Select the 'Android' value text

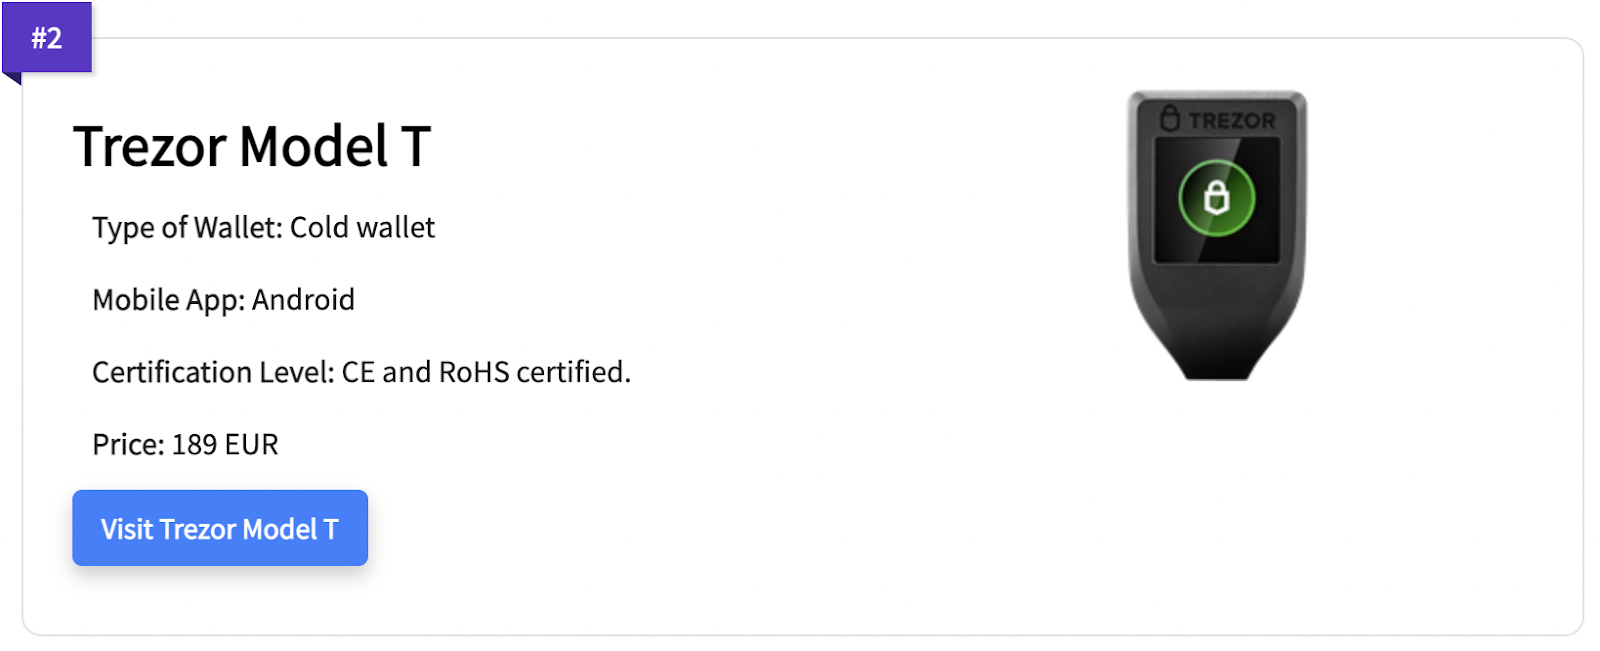pyautogui.click(x=303, y=300)
